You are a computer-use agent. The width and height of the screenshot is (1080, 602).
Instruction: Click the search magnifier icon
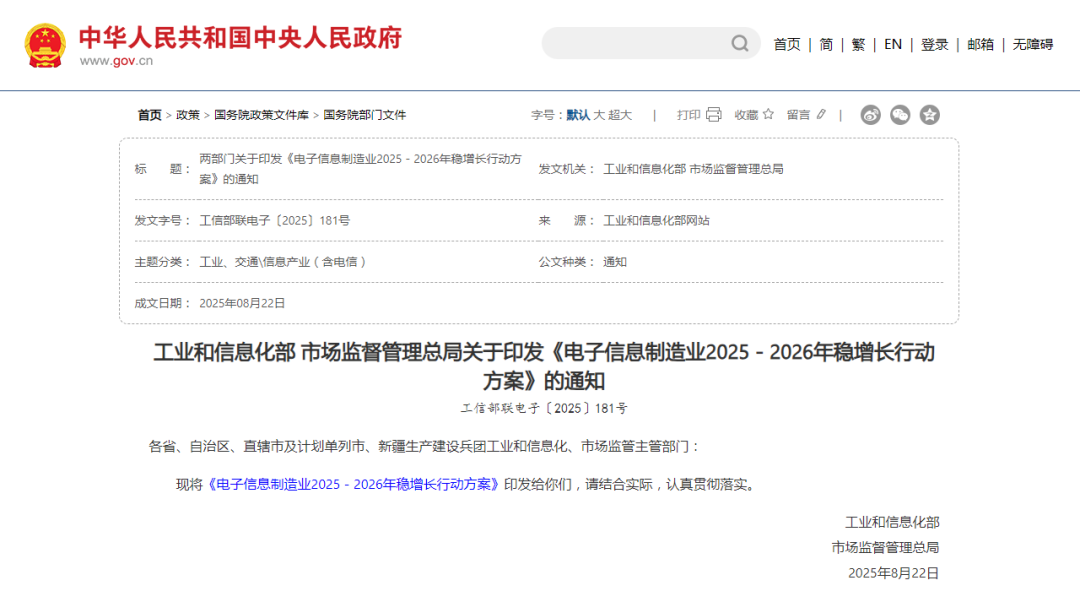pyautogui.click(x=740, y=43)
